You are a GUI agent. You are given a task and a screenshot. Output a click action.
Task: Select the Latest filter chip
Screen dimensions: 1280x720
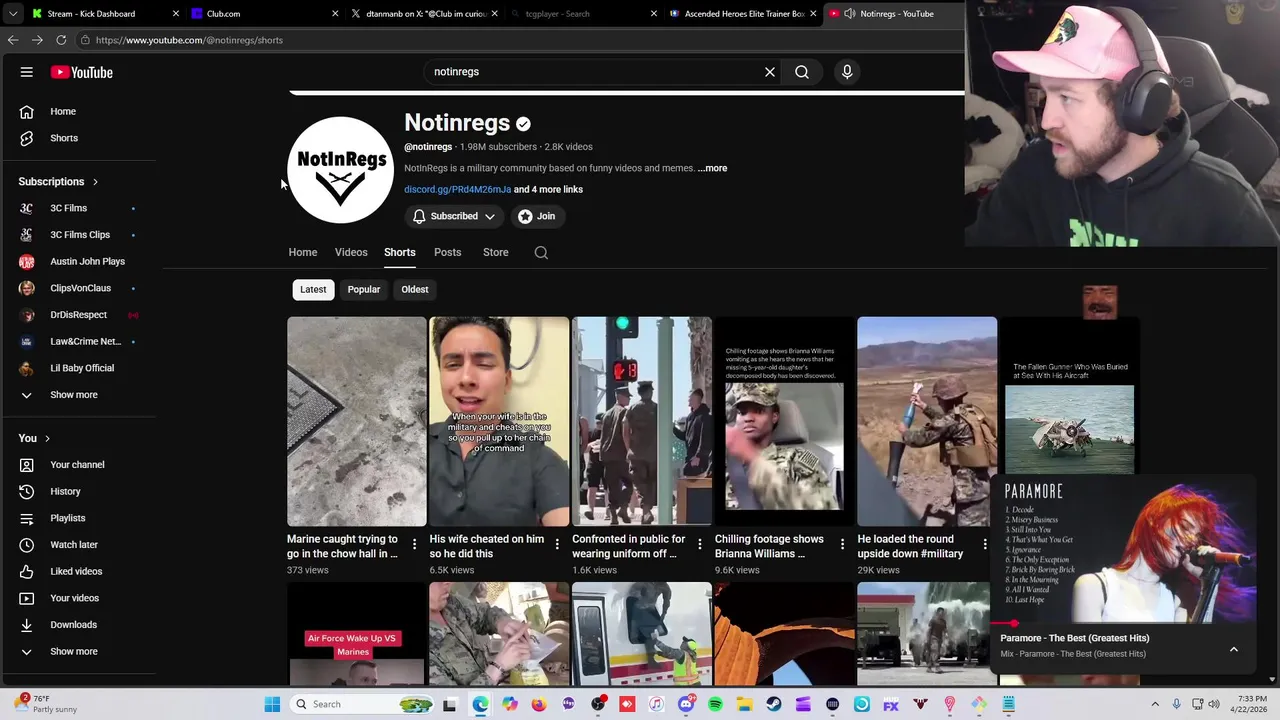point(313,290)
